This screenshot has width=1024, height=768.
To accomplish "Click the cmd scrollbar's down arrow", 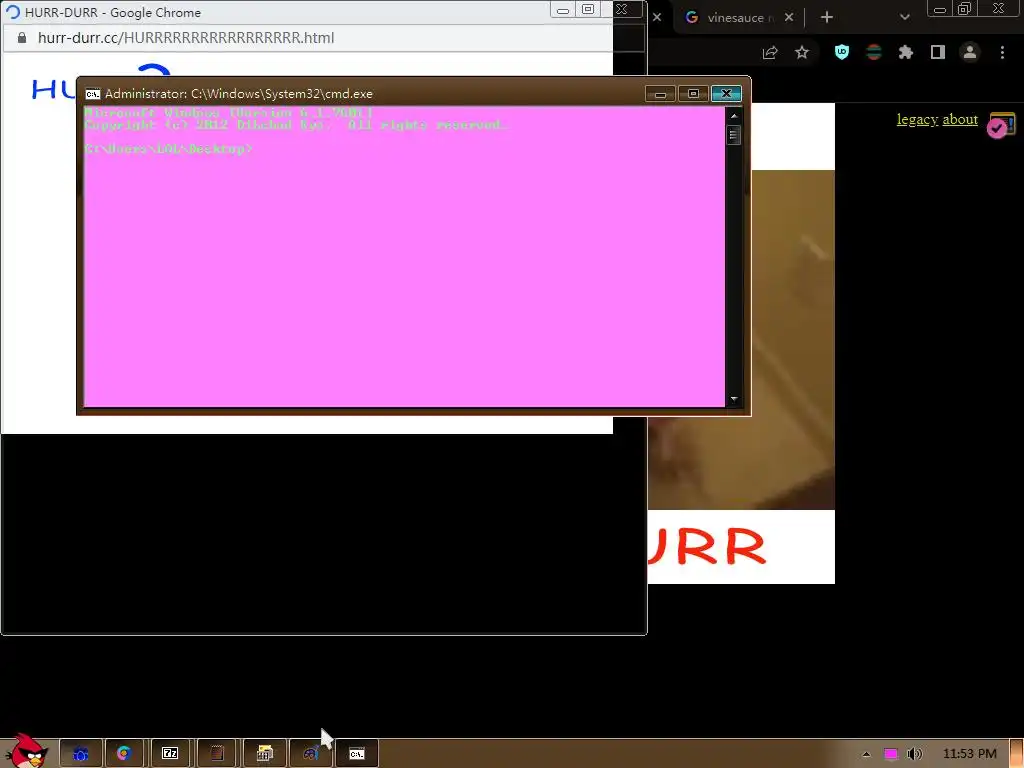I will [734, 399].
